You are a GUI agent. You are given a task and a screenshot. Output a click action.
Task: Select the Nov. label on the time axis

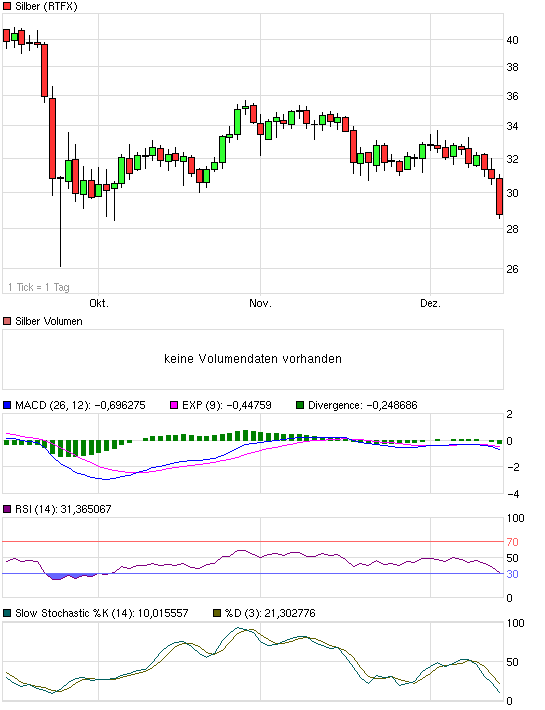pos(260,303)
